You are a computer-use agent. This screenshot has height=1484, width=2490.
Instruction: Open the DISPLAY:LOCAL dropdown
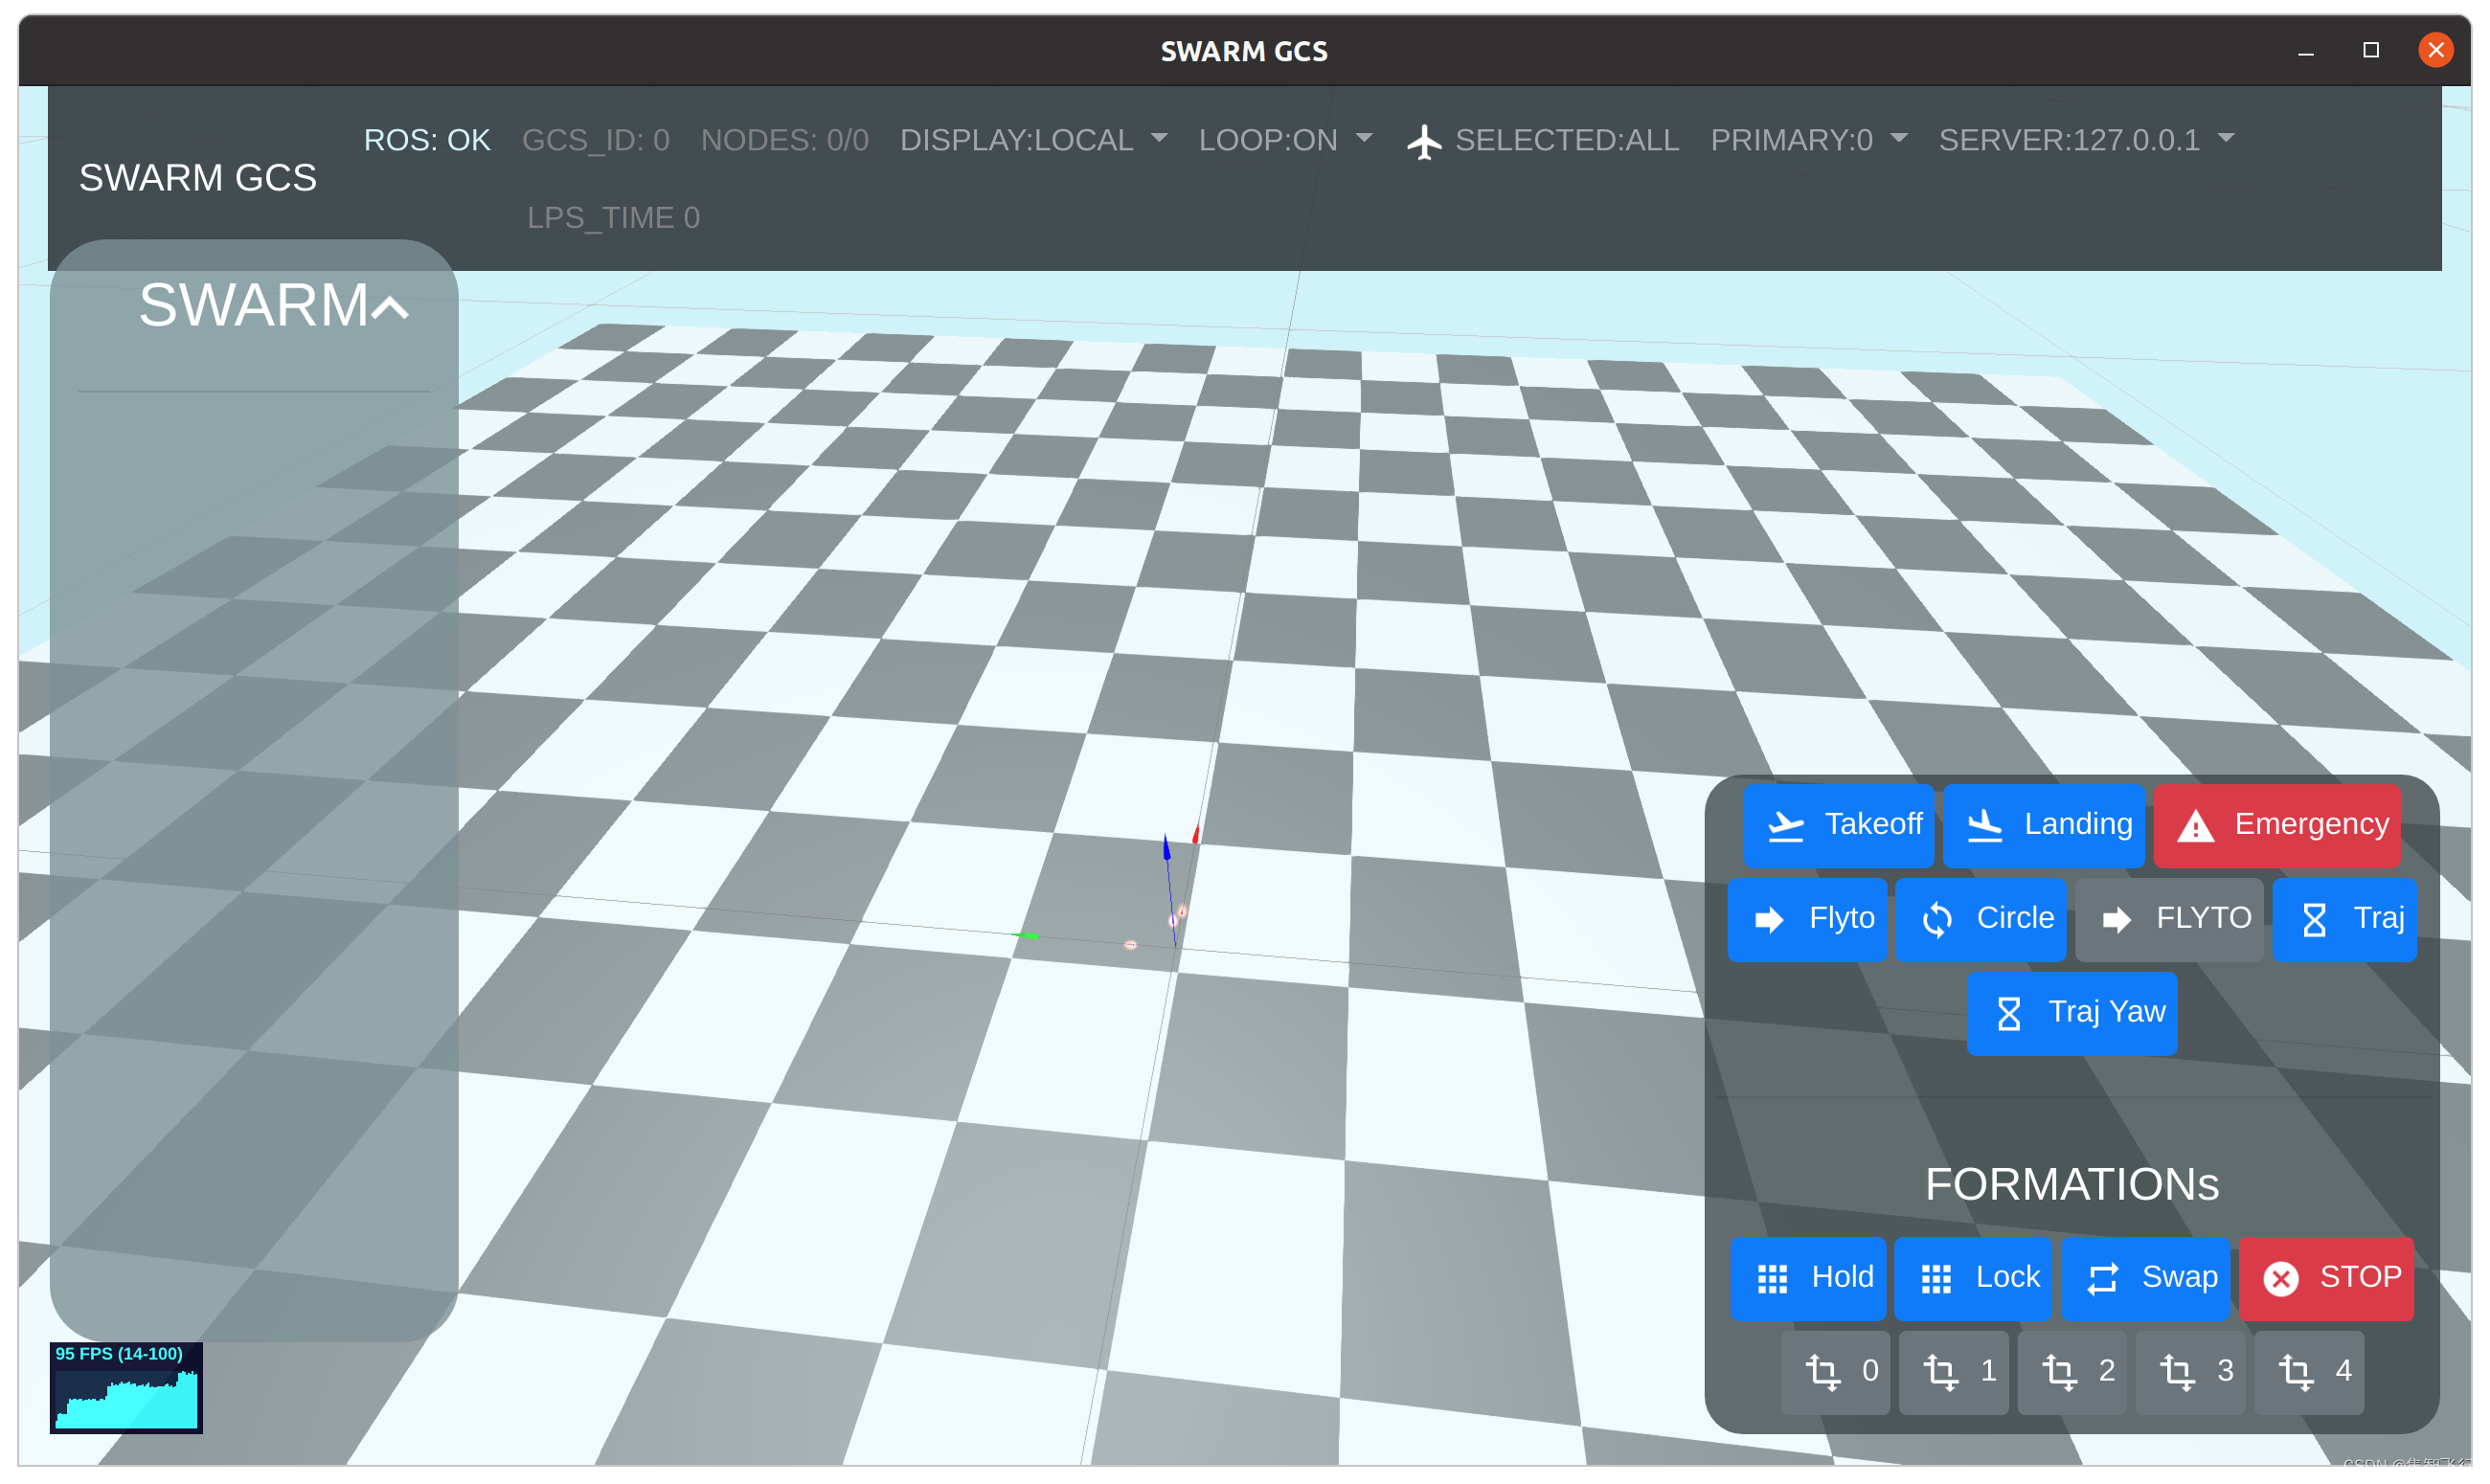tap(1033, 140)
